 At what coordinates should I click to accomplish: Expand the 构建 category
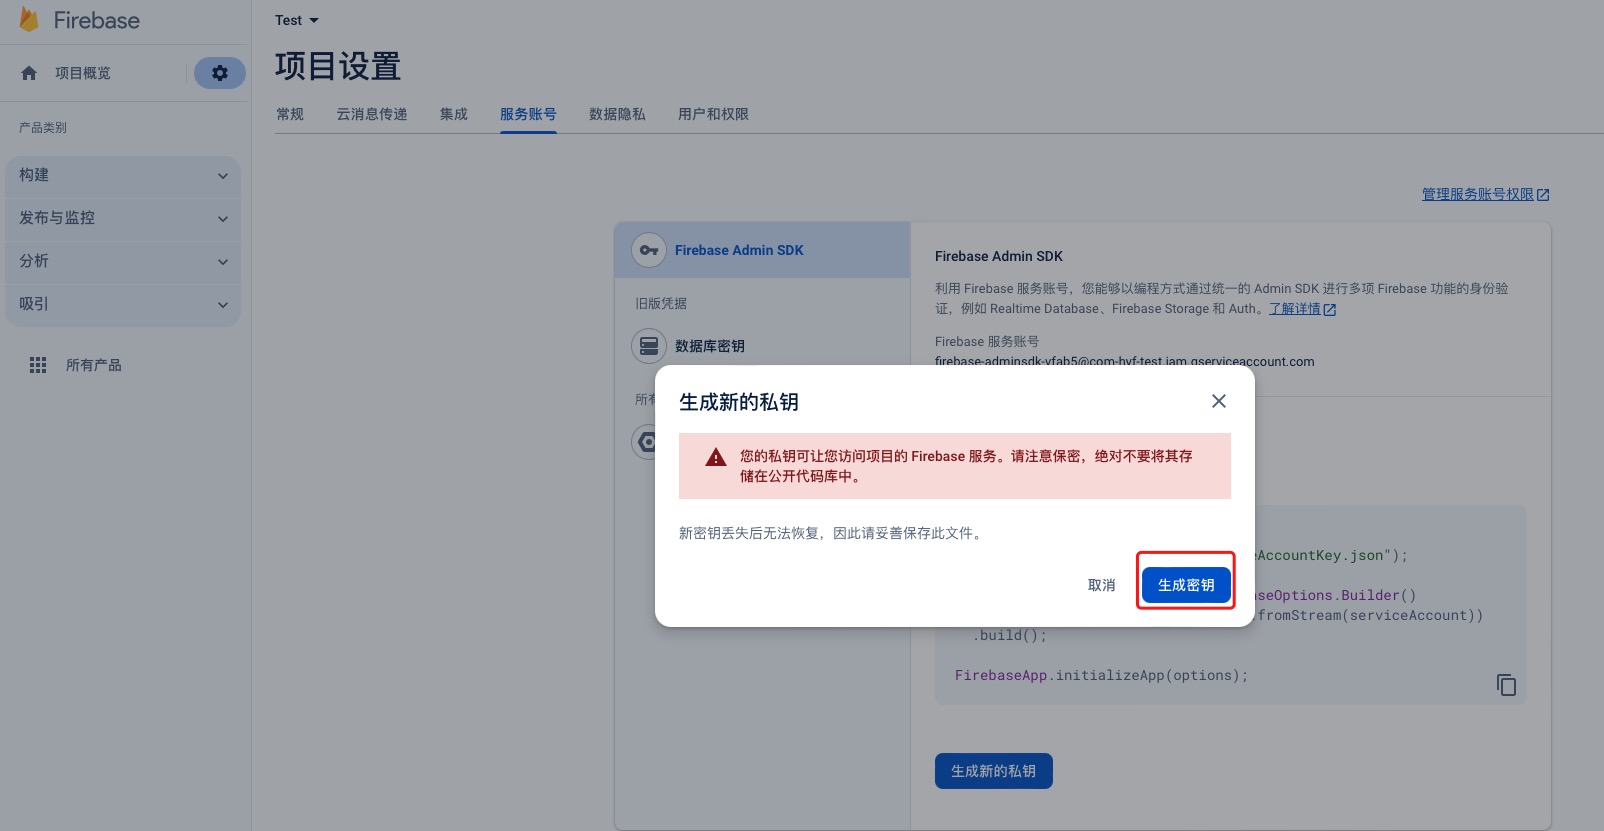pyautogui.click(x=123, y=175)
